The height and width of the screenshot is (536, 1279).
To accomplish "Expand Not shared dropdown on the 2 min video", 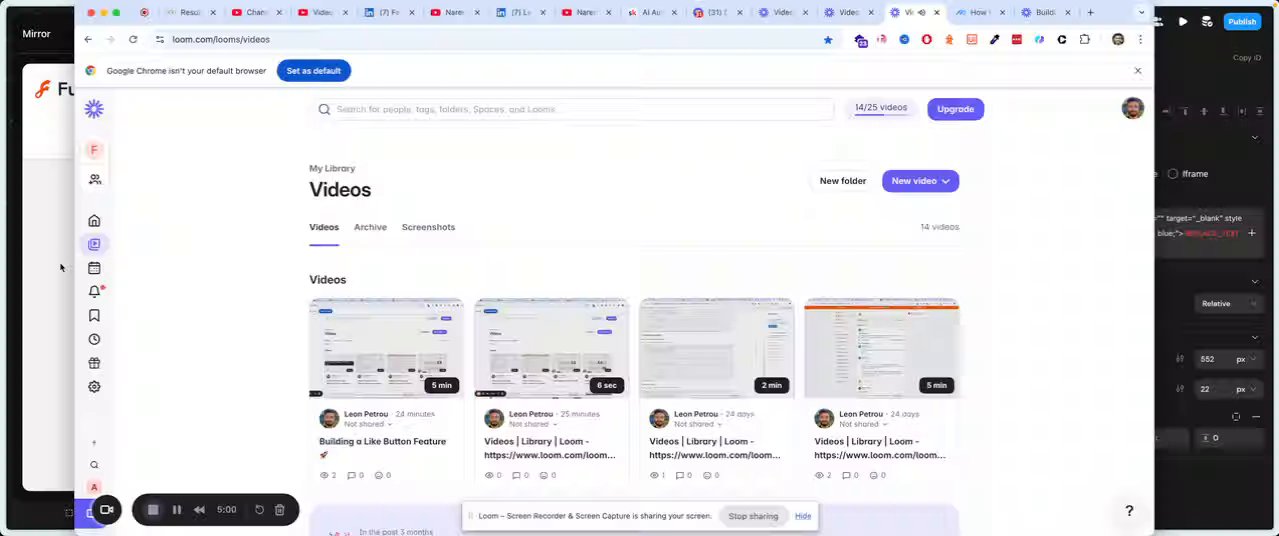I will [x=697, y=424].
